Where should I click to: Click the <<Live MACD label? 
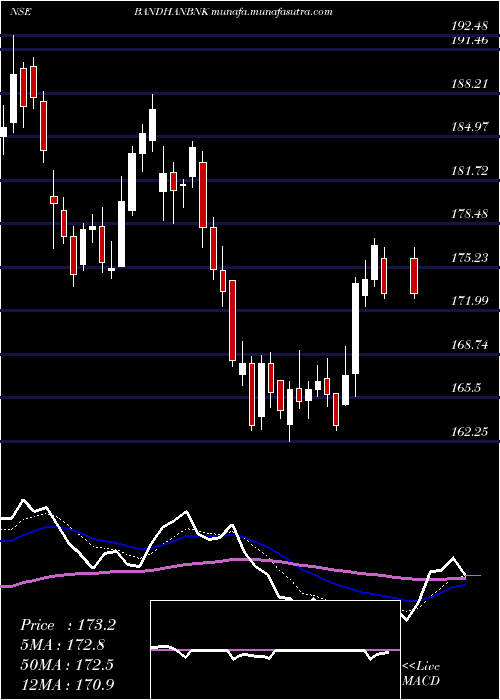421,674
